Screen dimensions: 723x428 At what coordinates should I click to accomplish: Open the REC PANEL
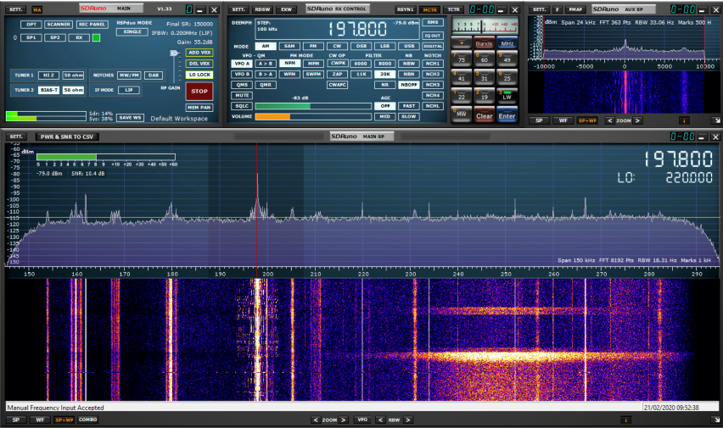coord(92,24)
